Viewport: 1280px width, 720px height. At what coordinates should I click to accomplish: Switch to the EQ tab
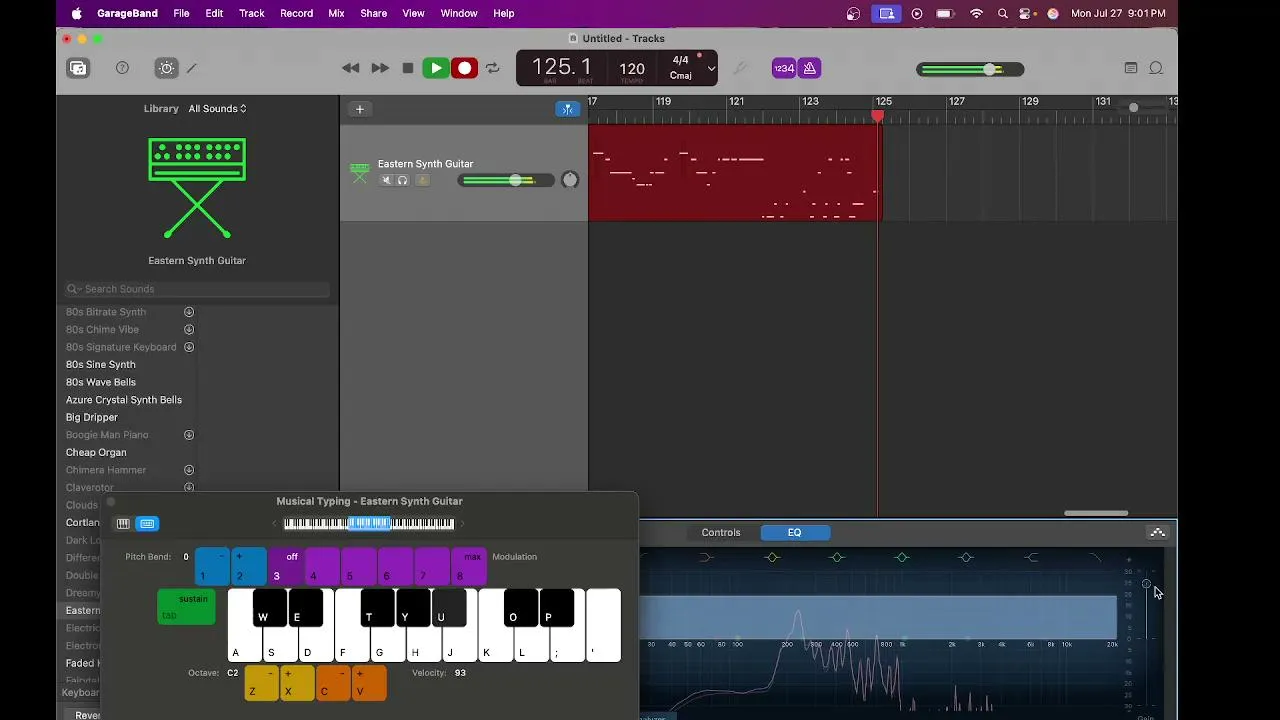pos(794,532)
